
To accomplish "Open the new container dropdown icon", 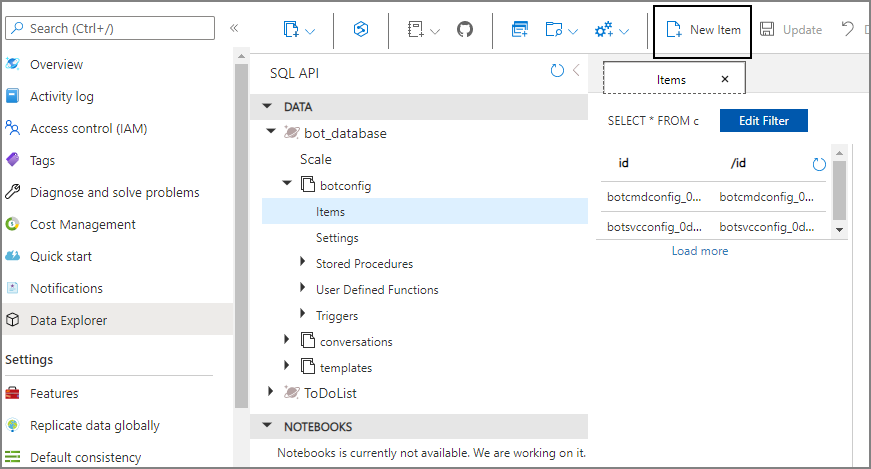I will coord(298,30).
